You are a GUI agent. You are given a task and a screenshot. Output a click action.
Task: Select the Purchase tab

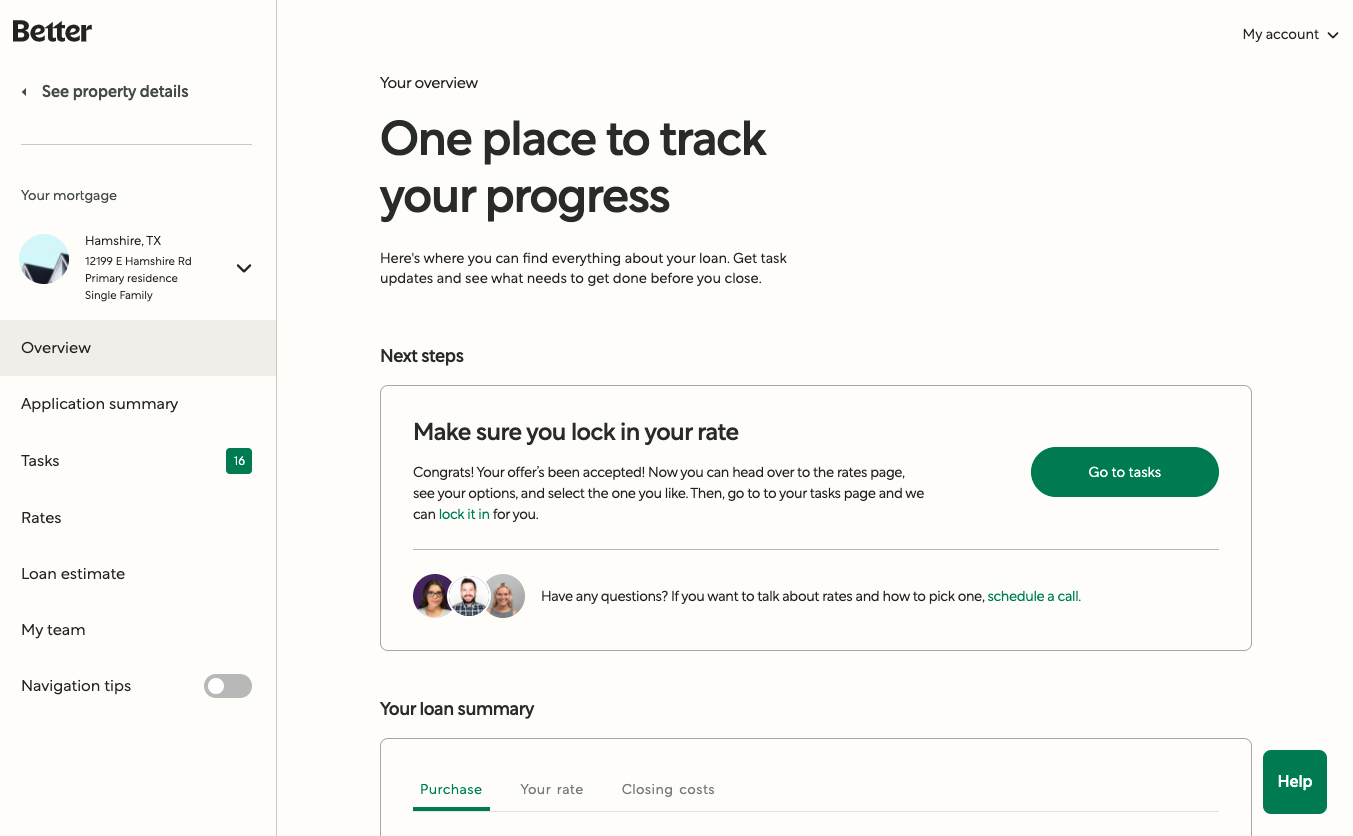(x=451, y=790)
